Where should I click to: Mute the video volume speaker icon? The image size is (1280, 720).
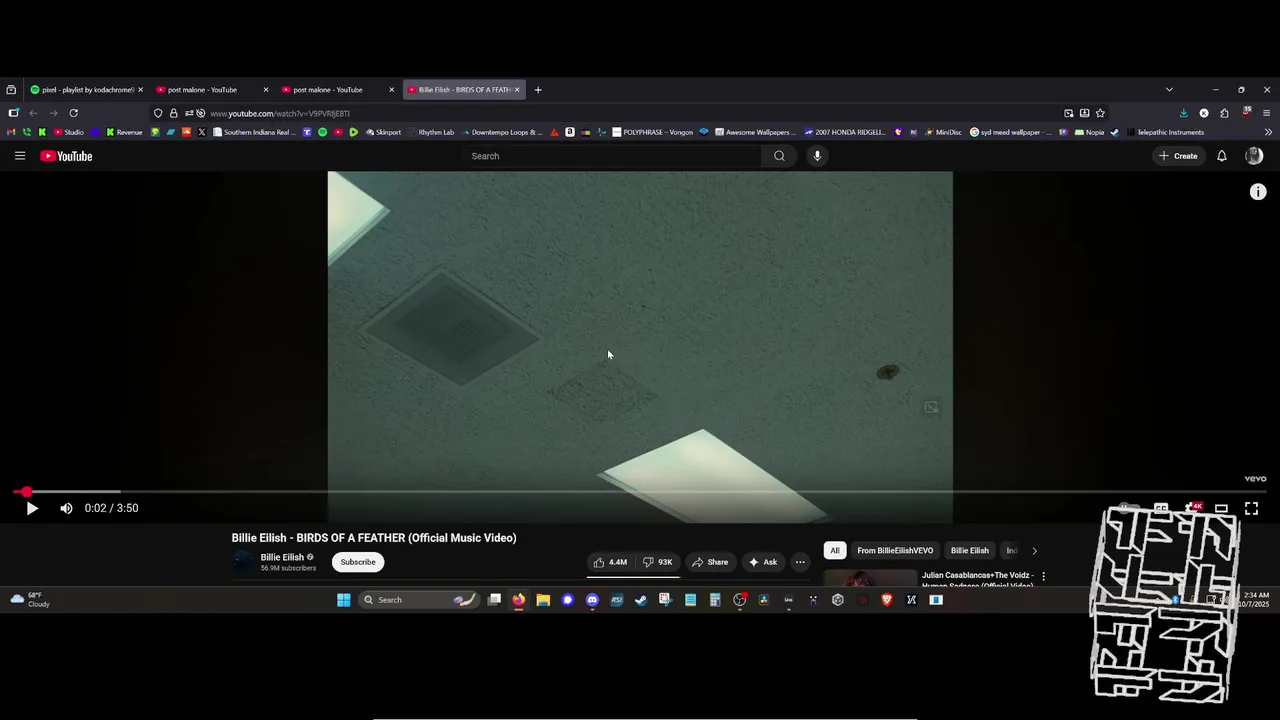(66, 508)
